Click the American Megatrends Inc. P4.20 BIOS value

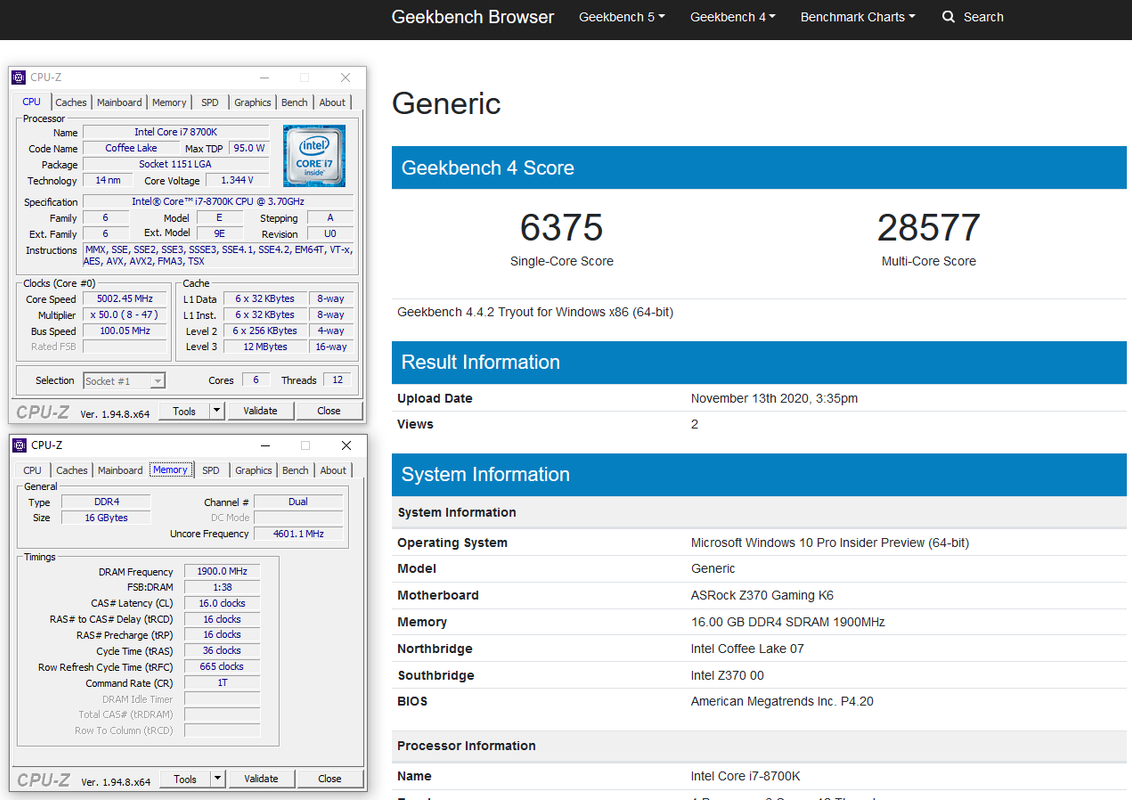(782, 701)
